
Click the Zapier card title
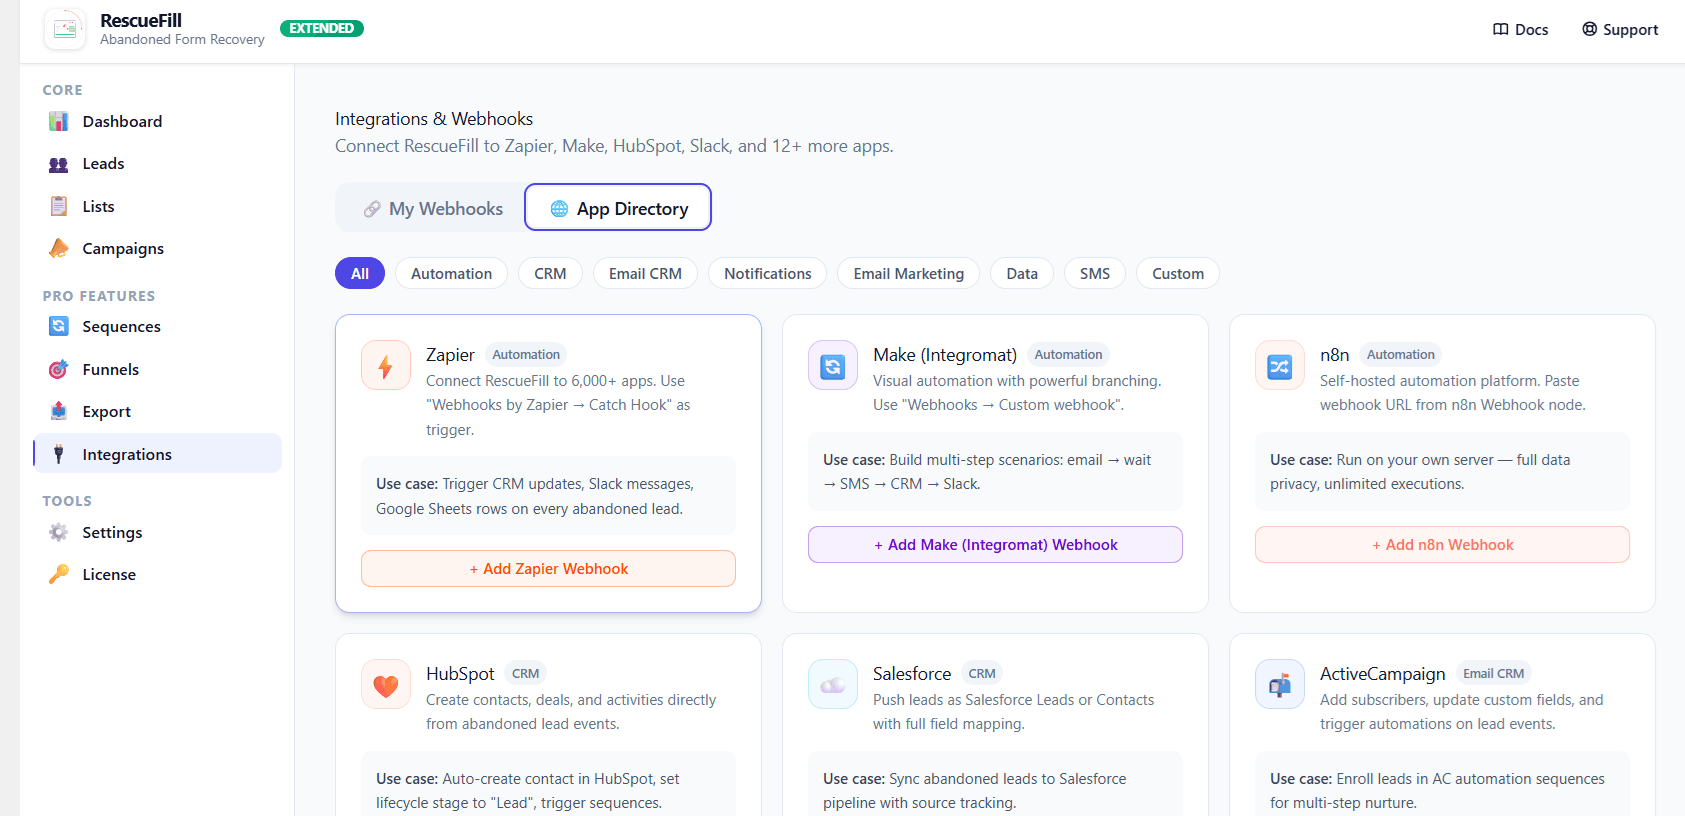(450, 355)
